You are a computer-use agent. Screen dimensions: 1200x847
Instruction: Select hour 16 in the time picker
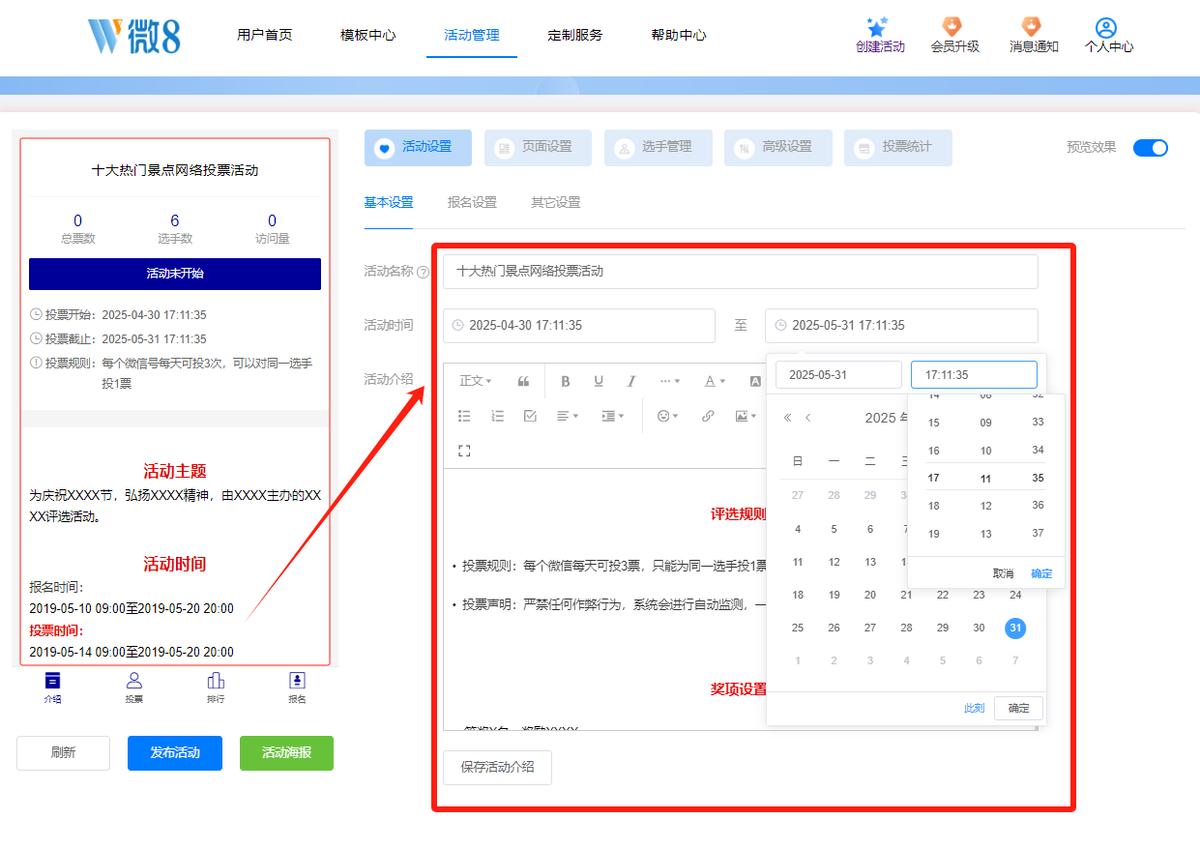(x=934, y=451)
